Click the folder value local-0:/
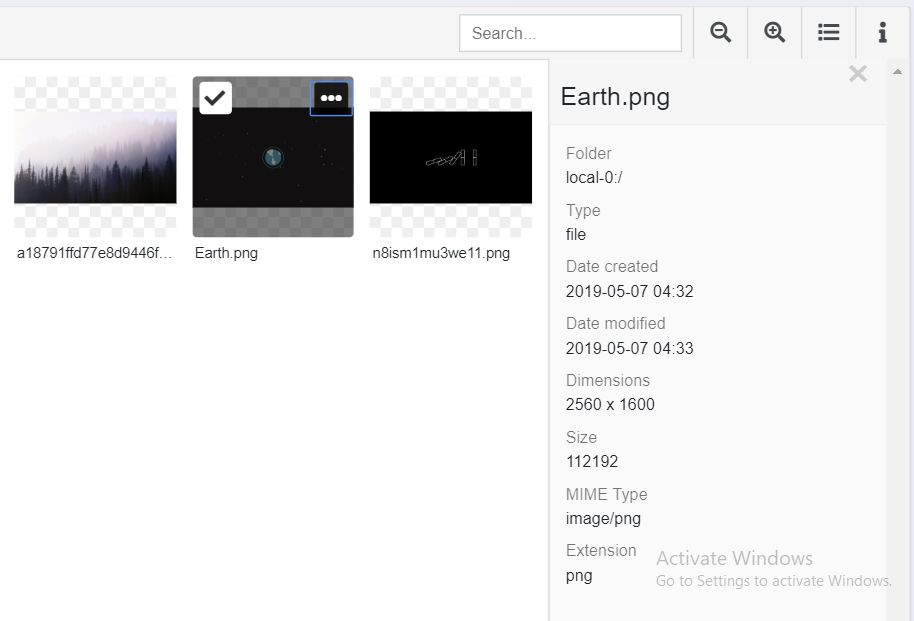Viewport: 914px width, 621px height. coord(594,178)
